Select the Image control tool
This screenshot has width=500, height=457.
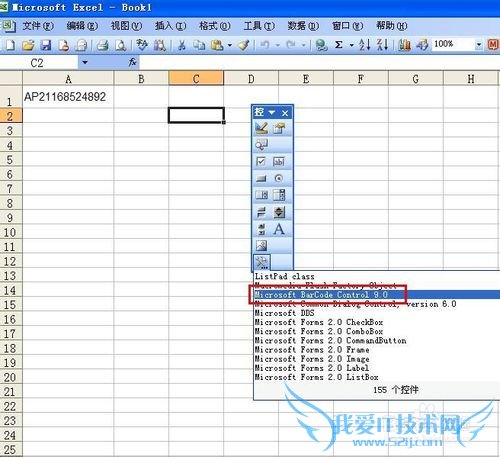coord(261,246)
